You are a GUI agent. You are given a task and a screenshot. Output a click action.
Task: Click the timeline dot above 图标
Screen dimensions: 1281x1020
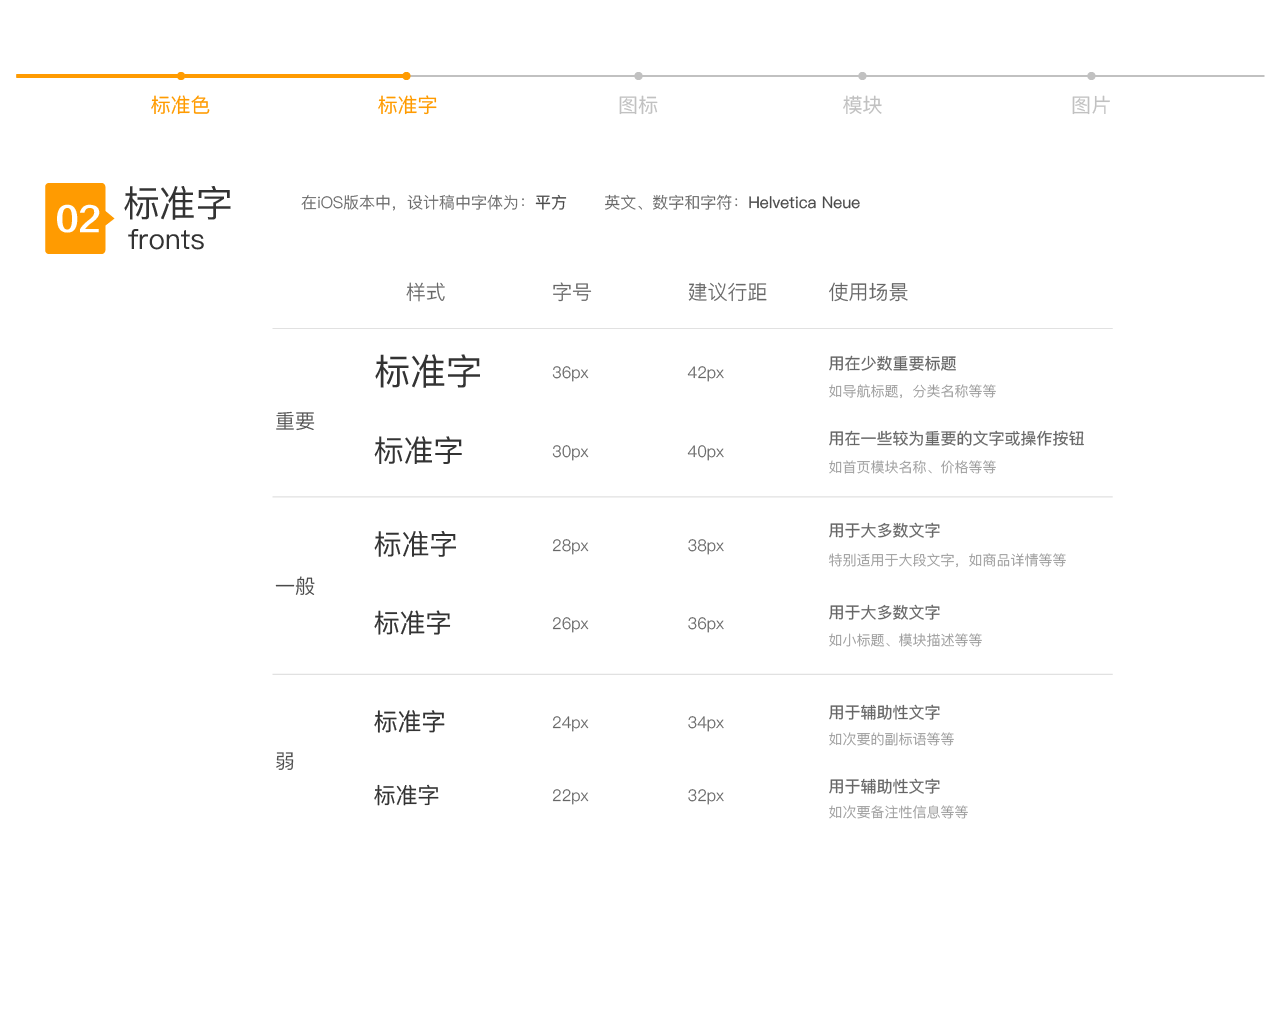click(x=638, y=76)
